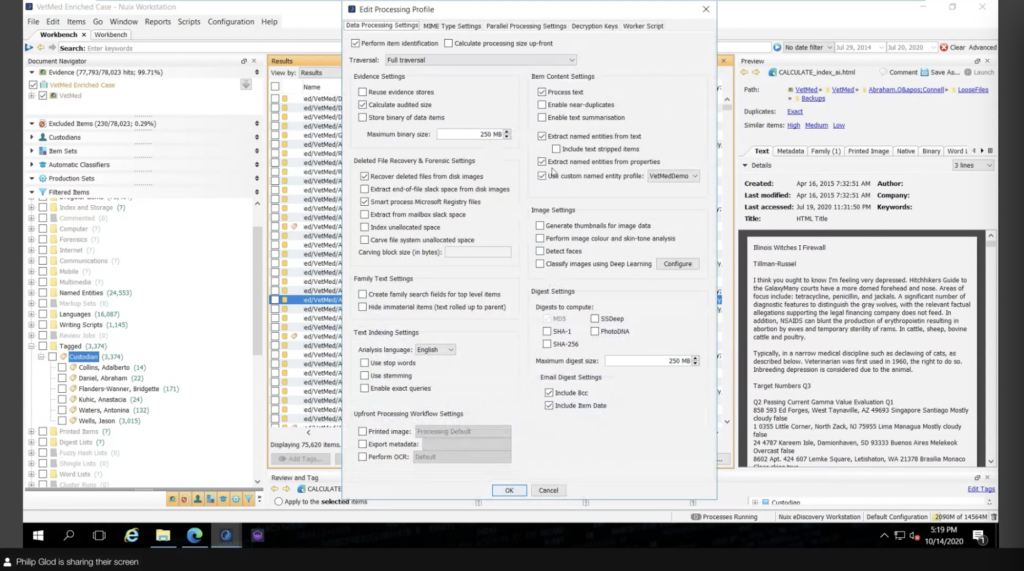Collapse the Tagged tree node
The image size is (1024, 571).
[x=31, y=346]
